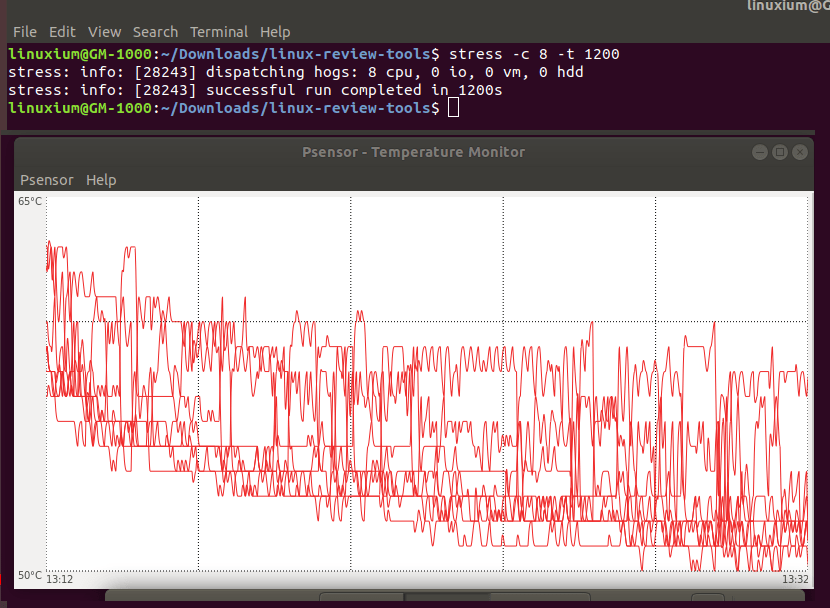Image resolution: width=830 pixels, height=608 pixels.
Task: Open the terminal File menu
Action: pos(25,32)
